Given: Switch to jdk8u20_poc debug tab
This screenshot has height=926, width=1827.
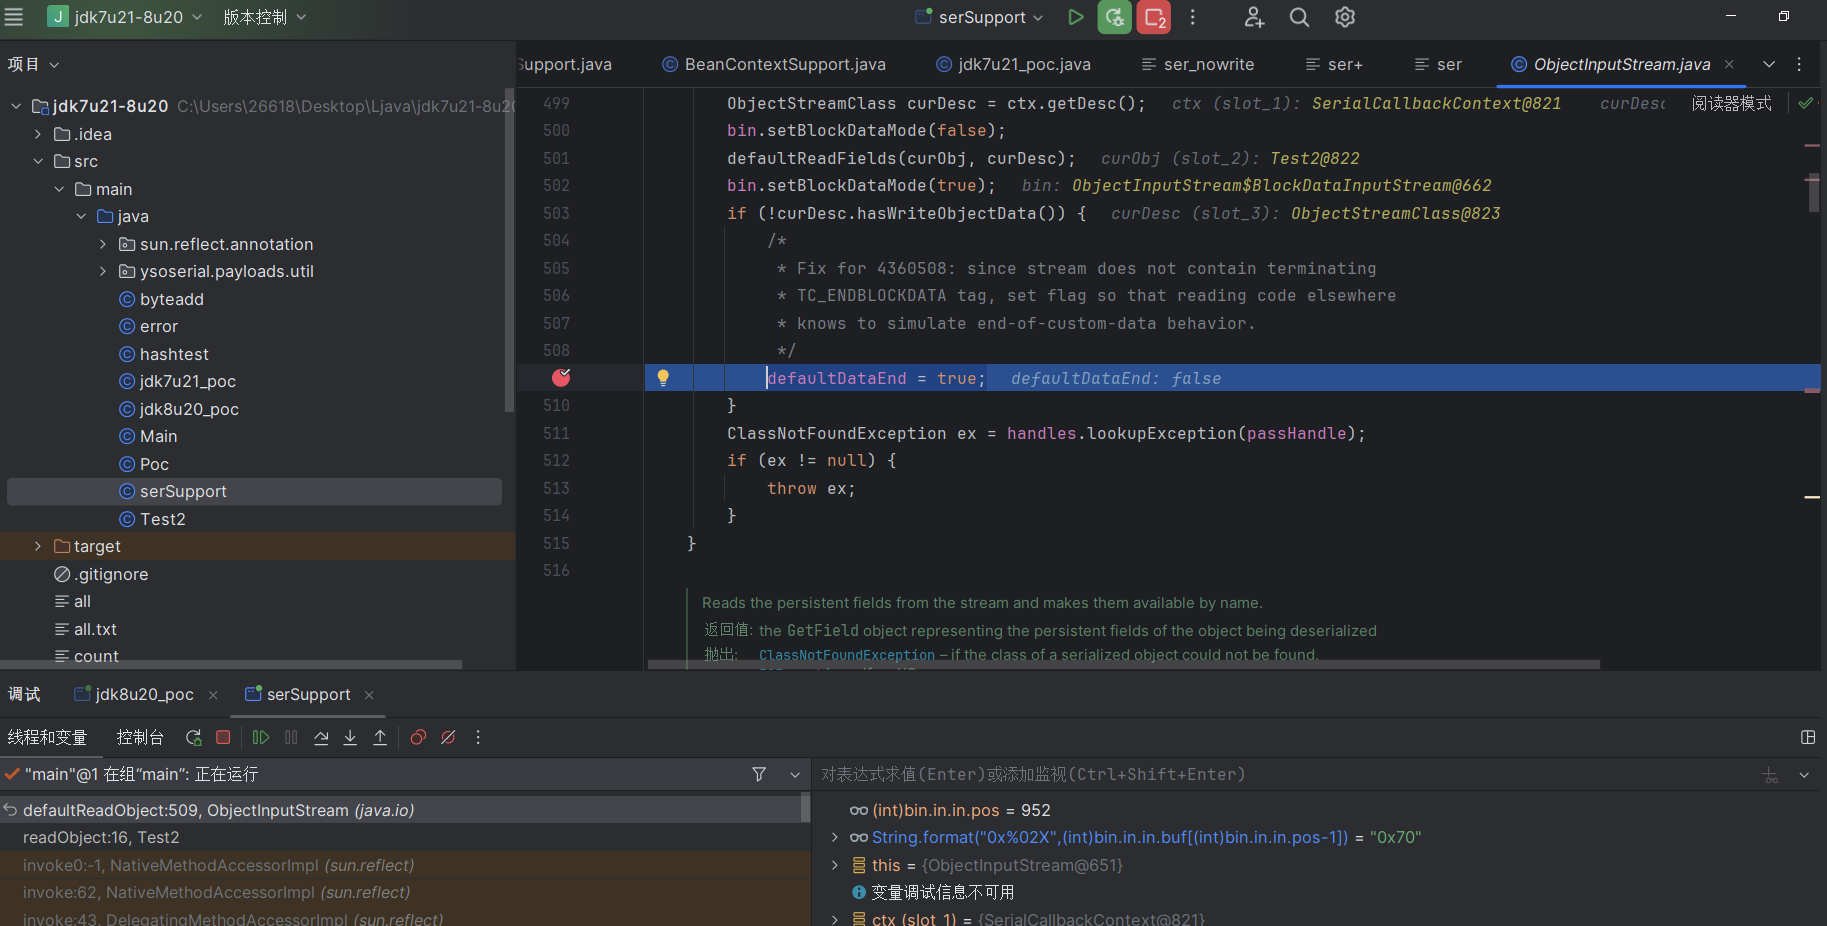Looking at the screenshot, I should (134, 694).
